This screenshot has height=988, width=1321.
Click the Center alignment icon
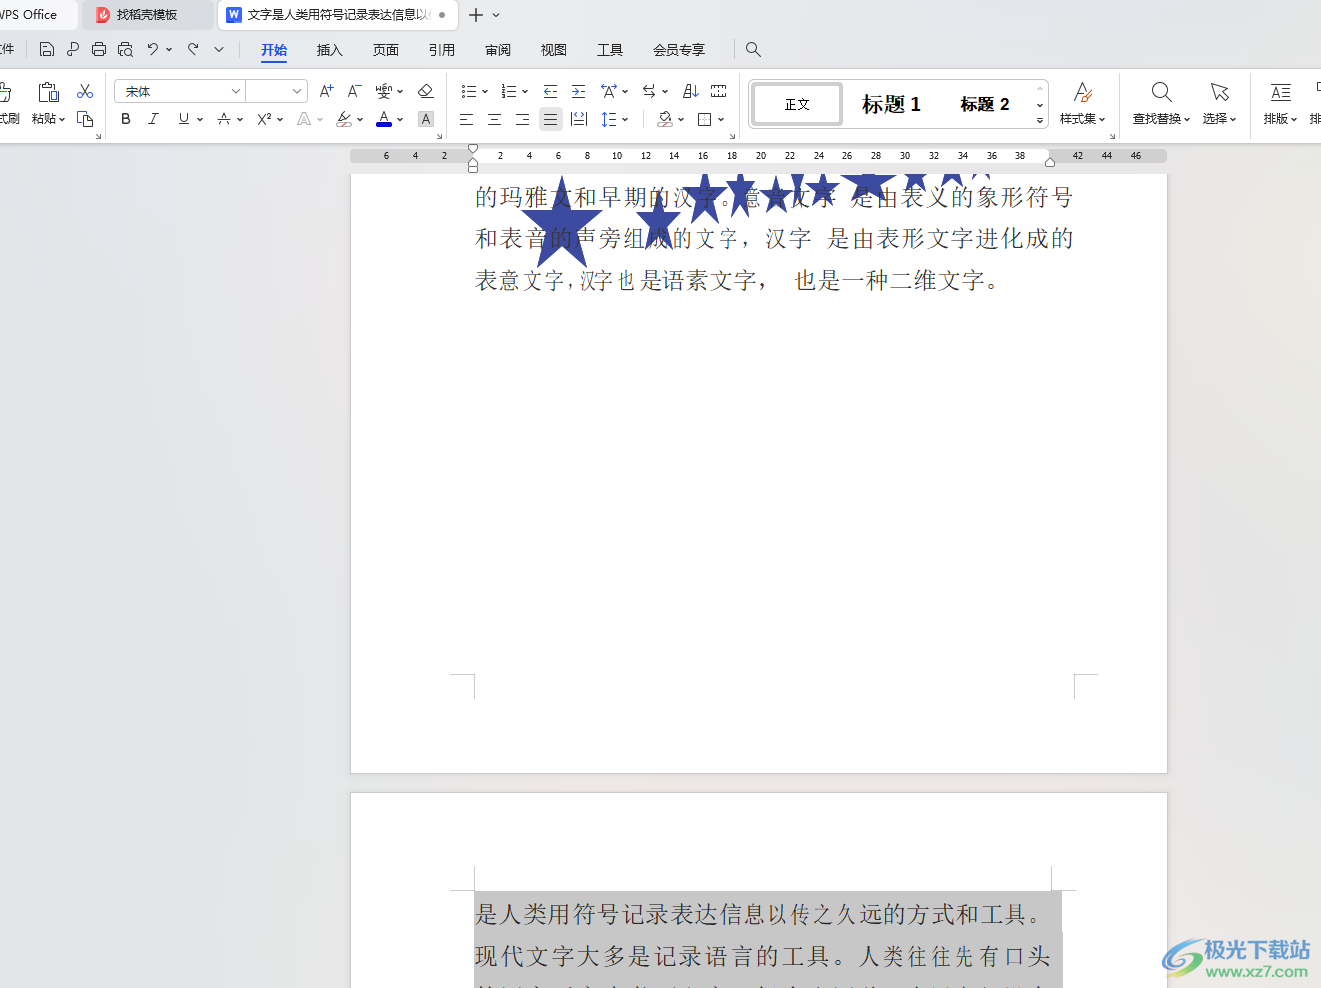click(x=494, y=119)
